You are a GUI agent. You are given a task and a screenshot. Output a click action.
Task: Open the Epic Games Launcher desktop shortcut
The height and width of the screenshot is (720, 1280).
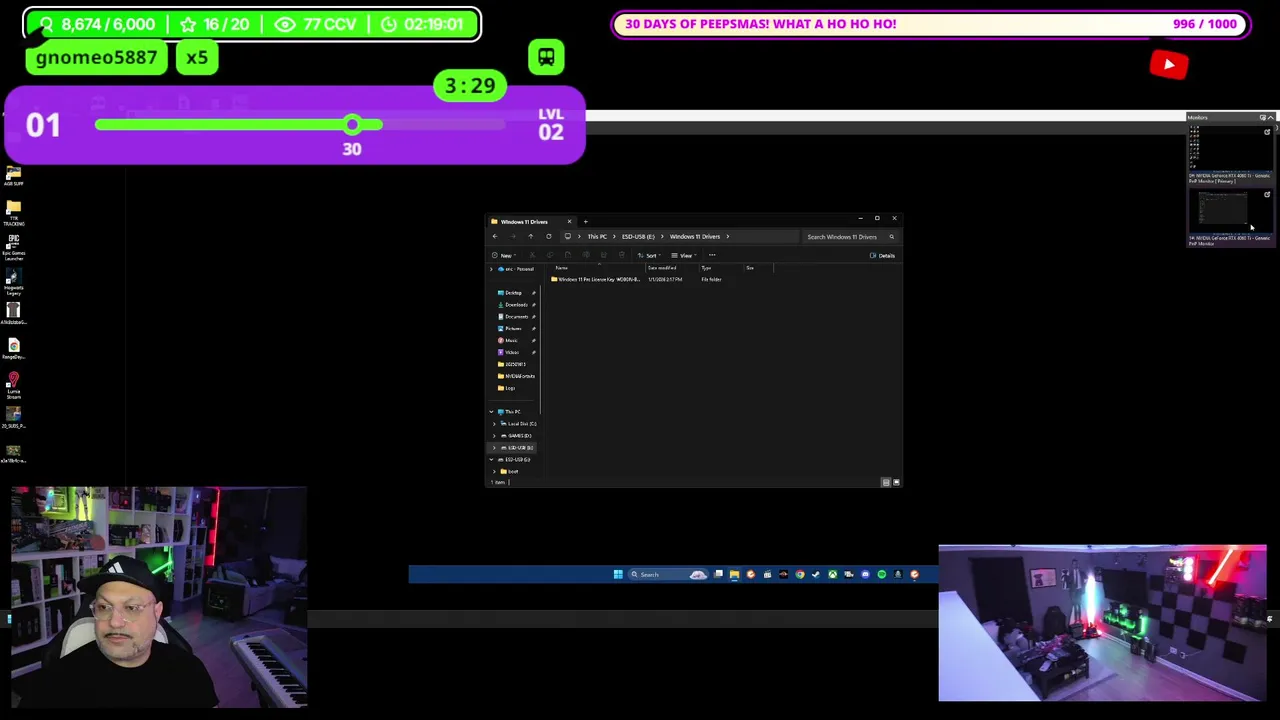coord(14,247)
